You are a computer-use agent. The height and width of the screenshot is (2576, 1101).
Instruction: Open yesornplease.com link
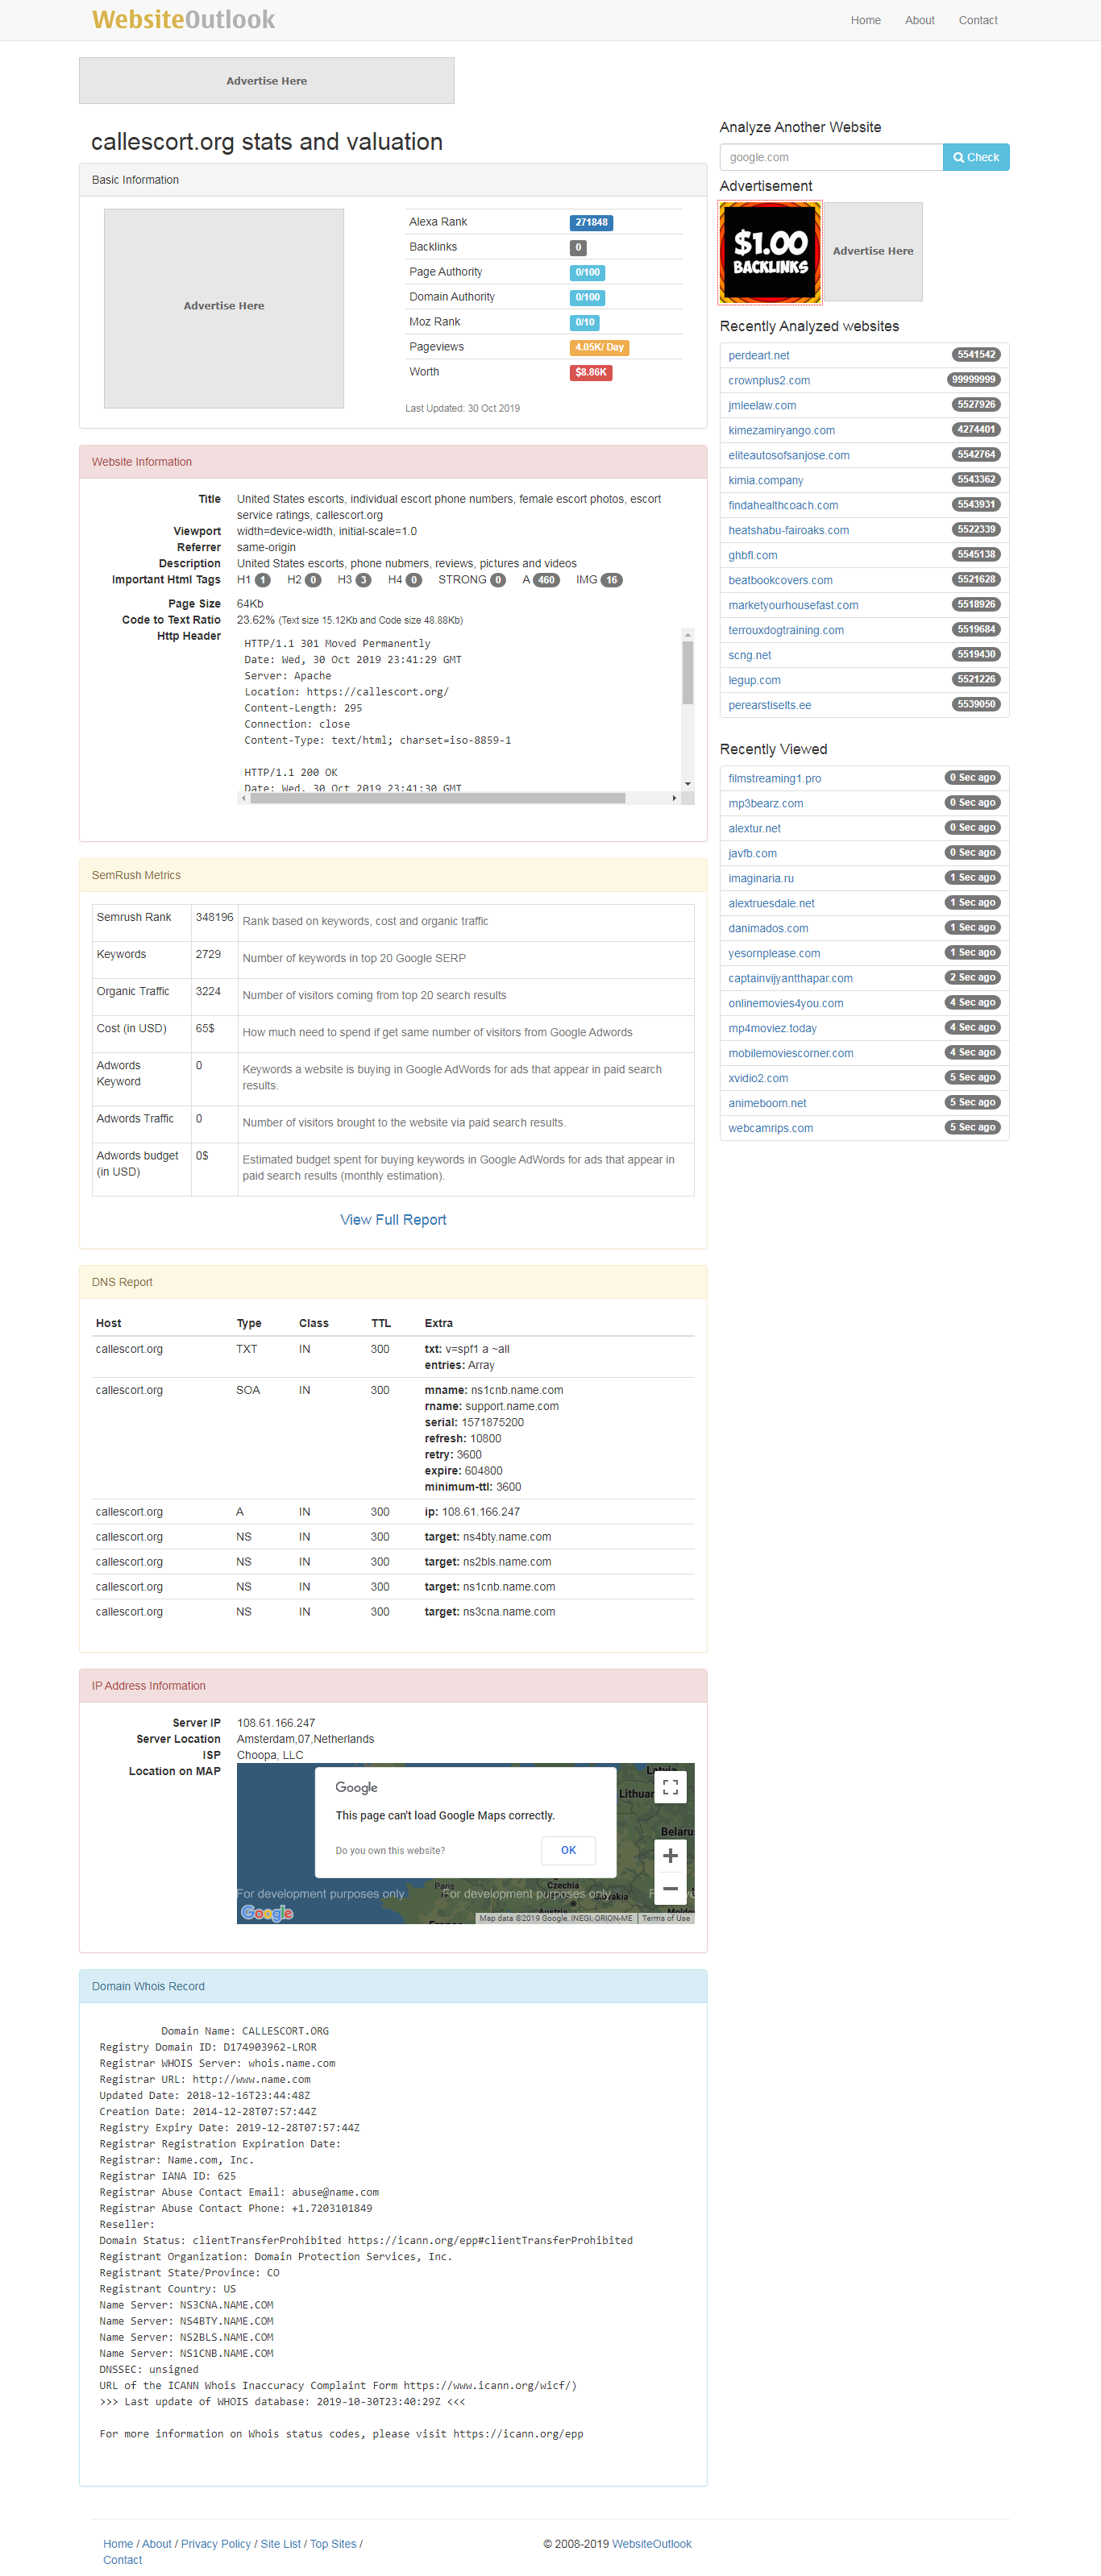(774, 953)
